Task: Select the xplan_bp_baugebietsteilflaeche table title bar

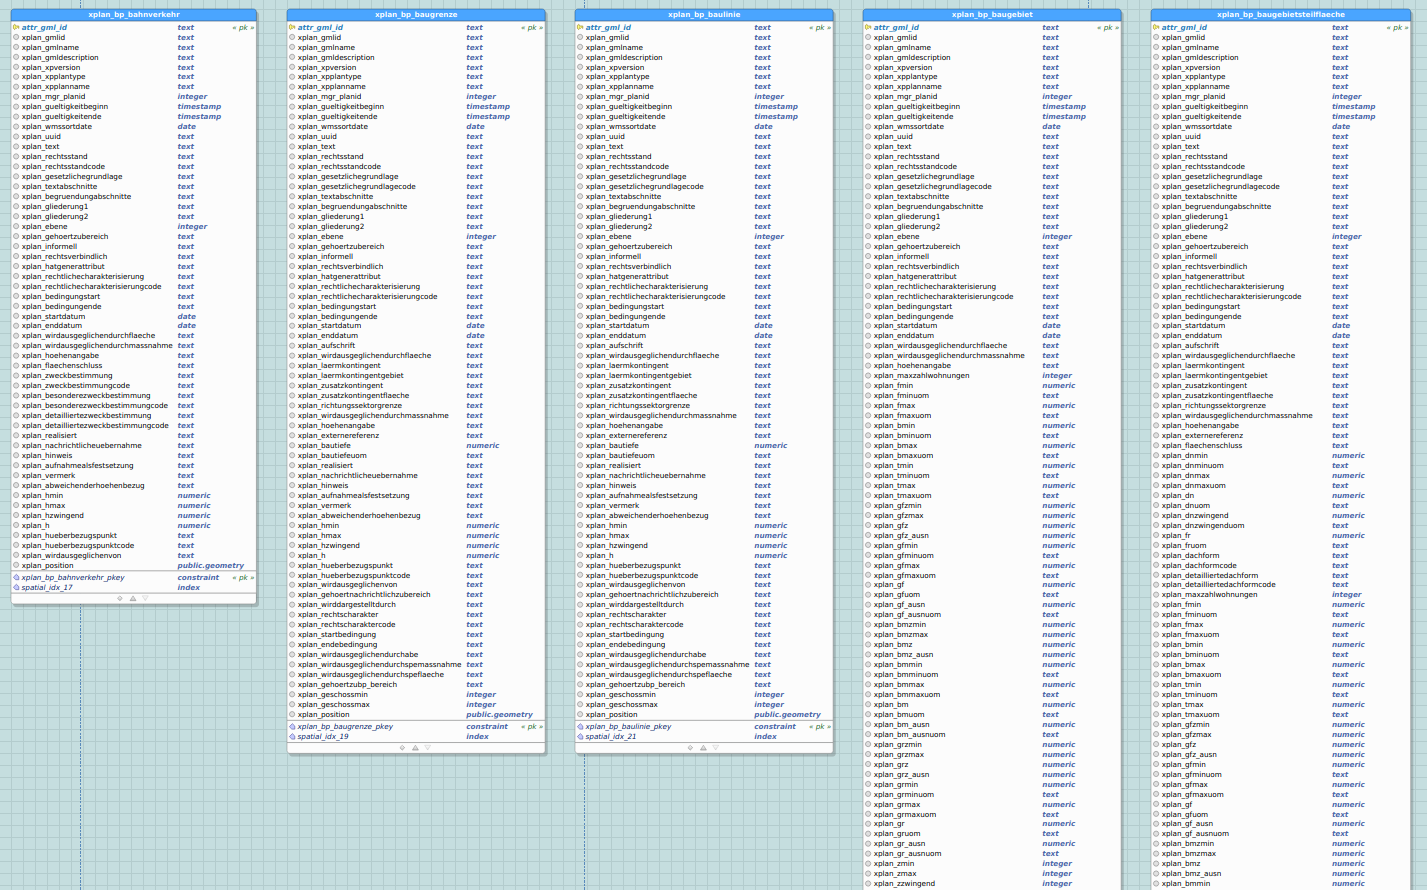Action: (x=1280, y=15)
